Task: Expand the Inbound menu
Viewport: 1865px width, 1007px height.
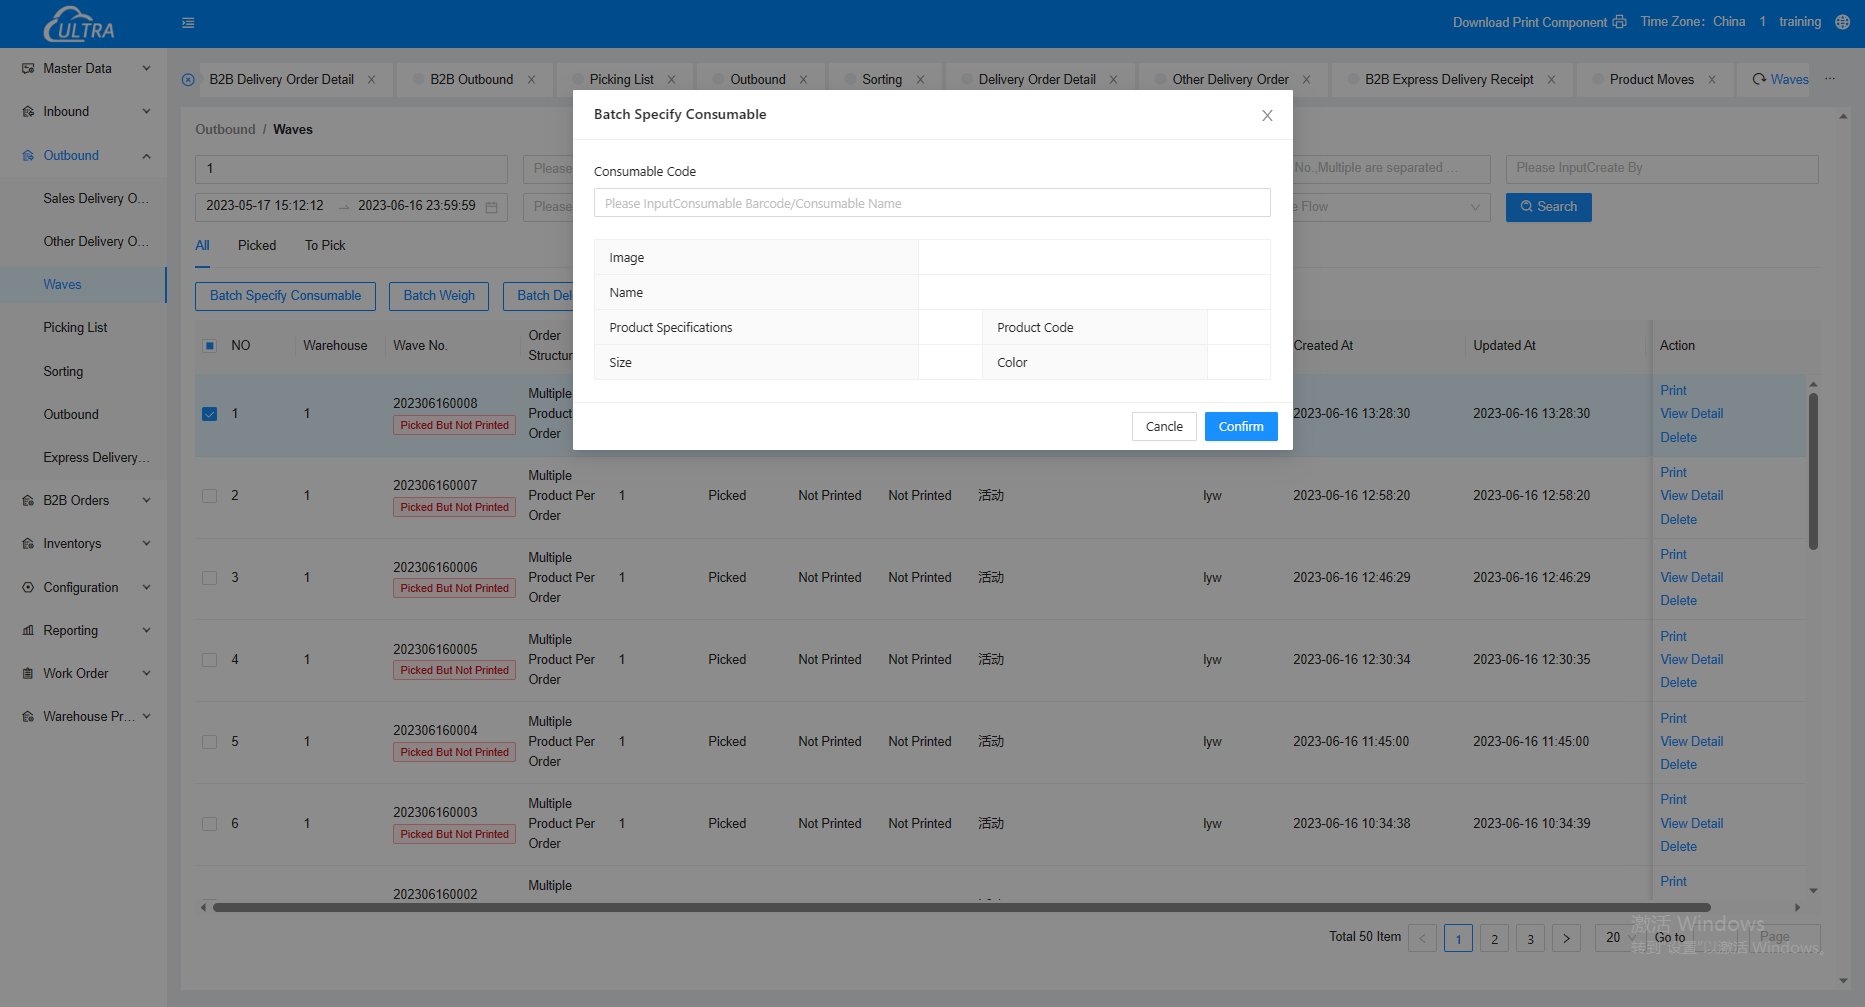Action: point(146,112)
